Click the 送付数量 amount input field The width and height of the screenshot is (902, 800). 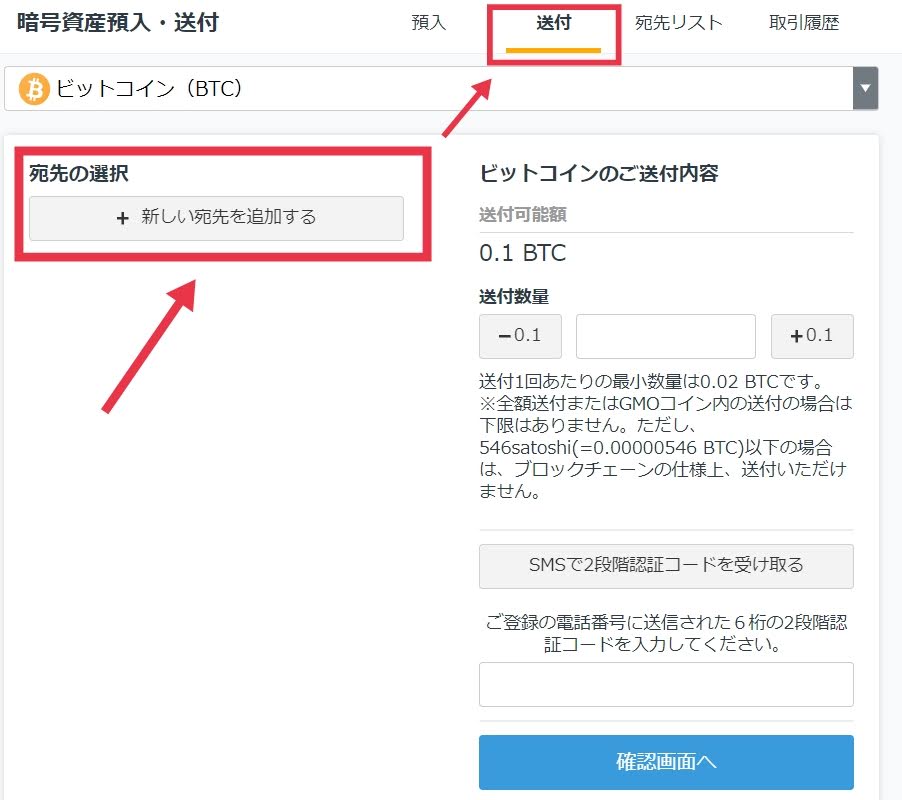666,336
